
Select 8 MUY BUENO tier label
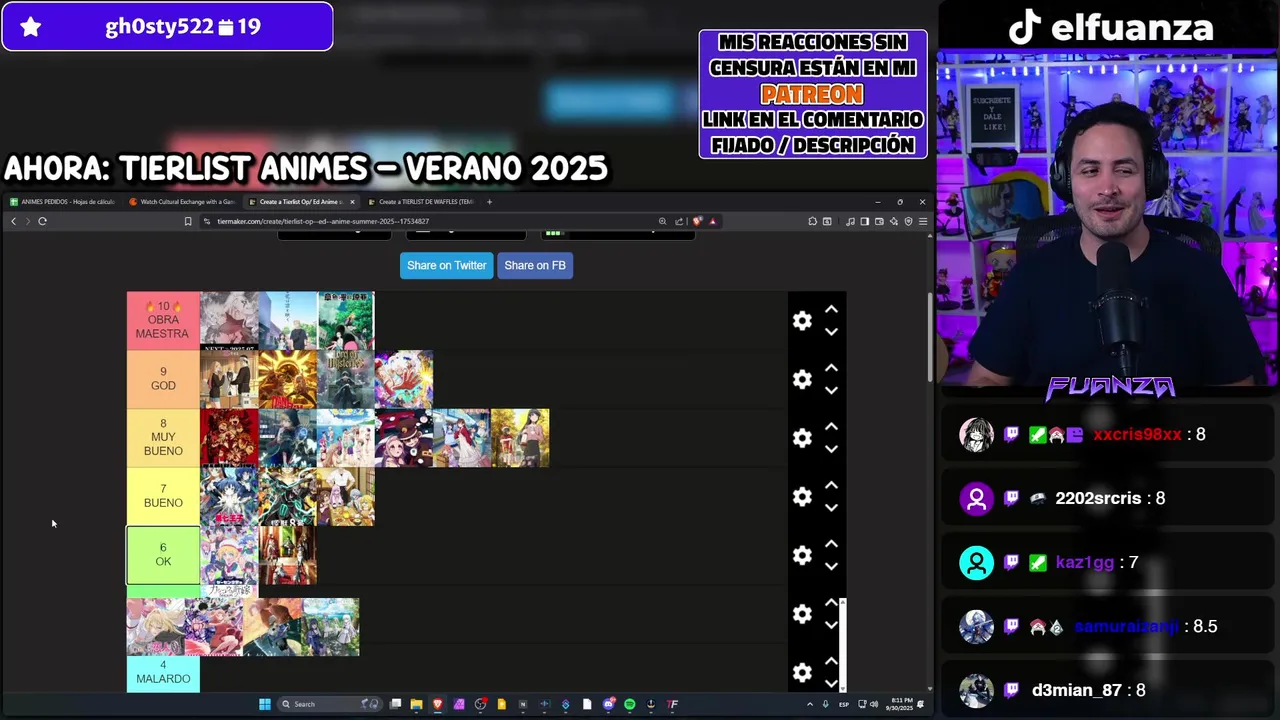coord(163,437)
